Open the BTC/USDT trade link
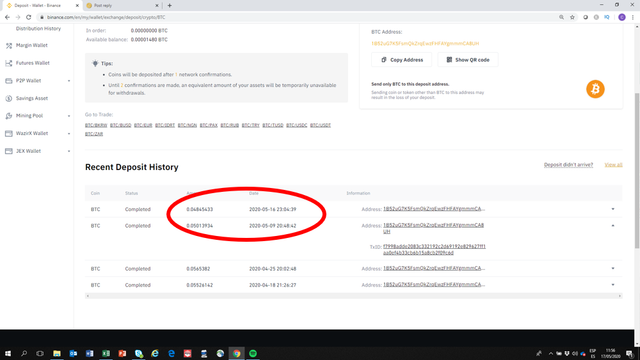The height and width of the screenshot is (360, 640). pos(320,125)
